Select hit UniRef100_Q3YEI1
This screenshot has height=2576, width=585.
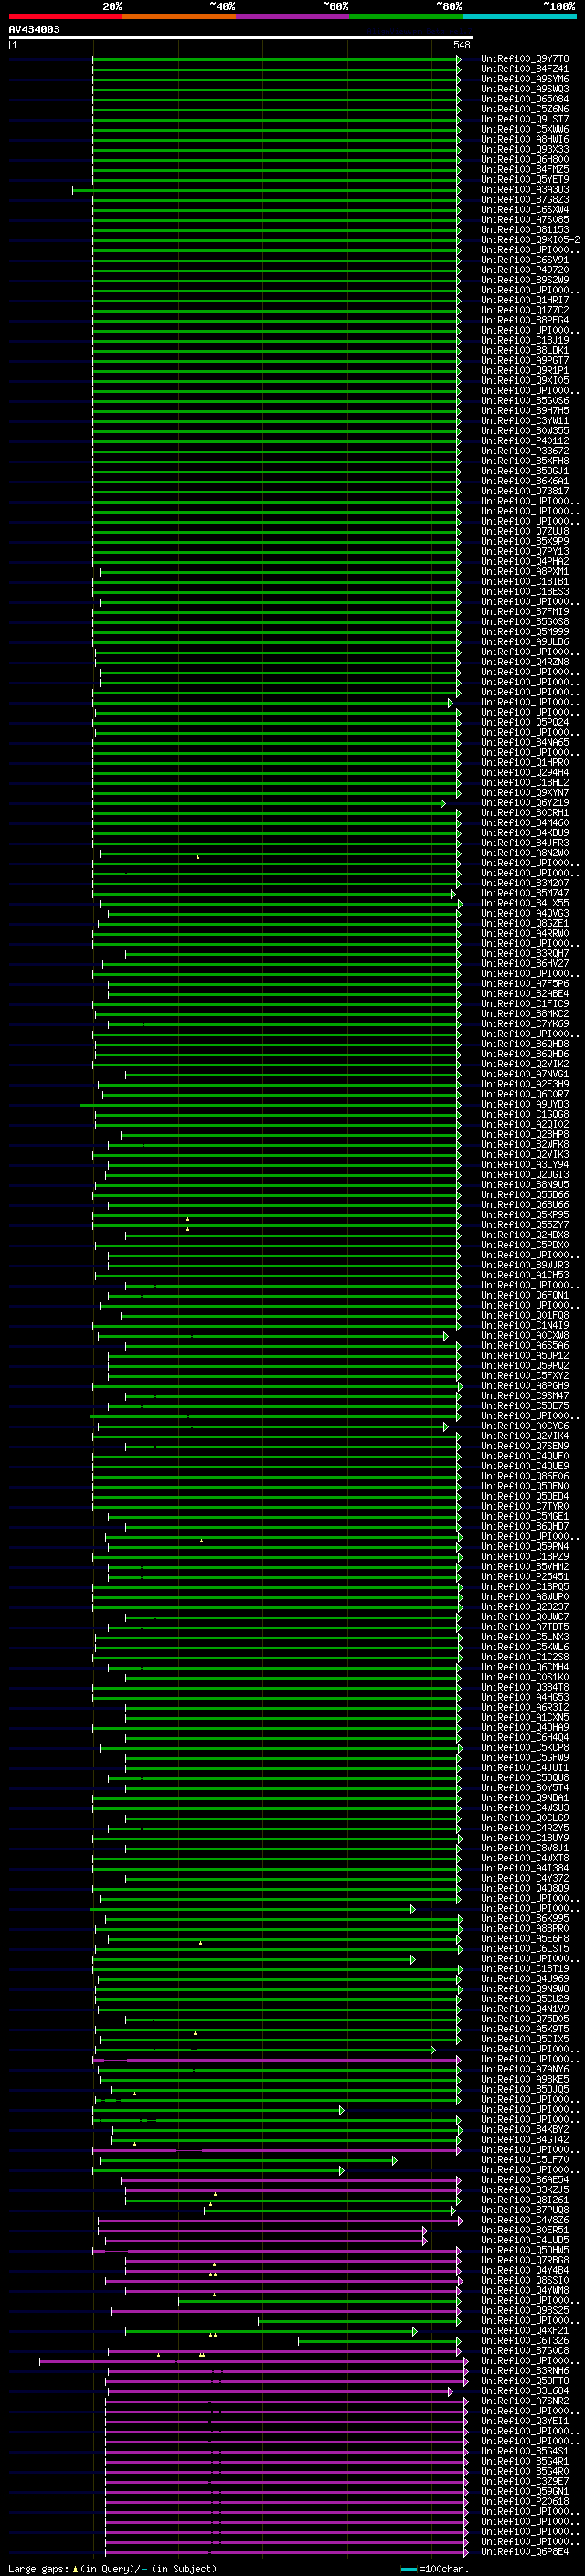pos(525,2422)
